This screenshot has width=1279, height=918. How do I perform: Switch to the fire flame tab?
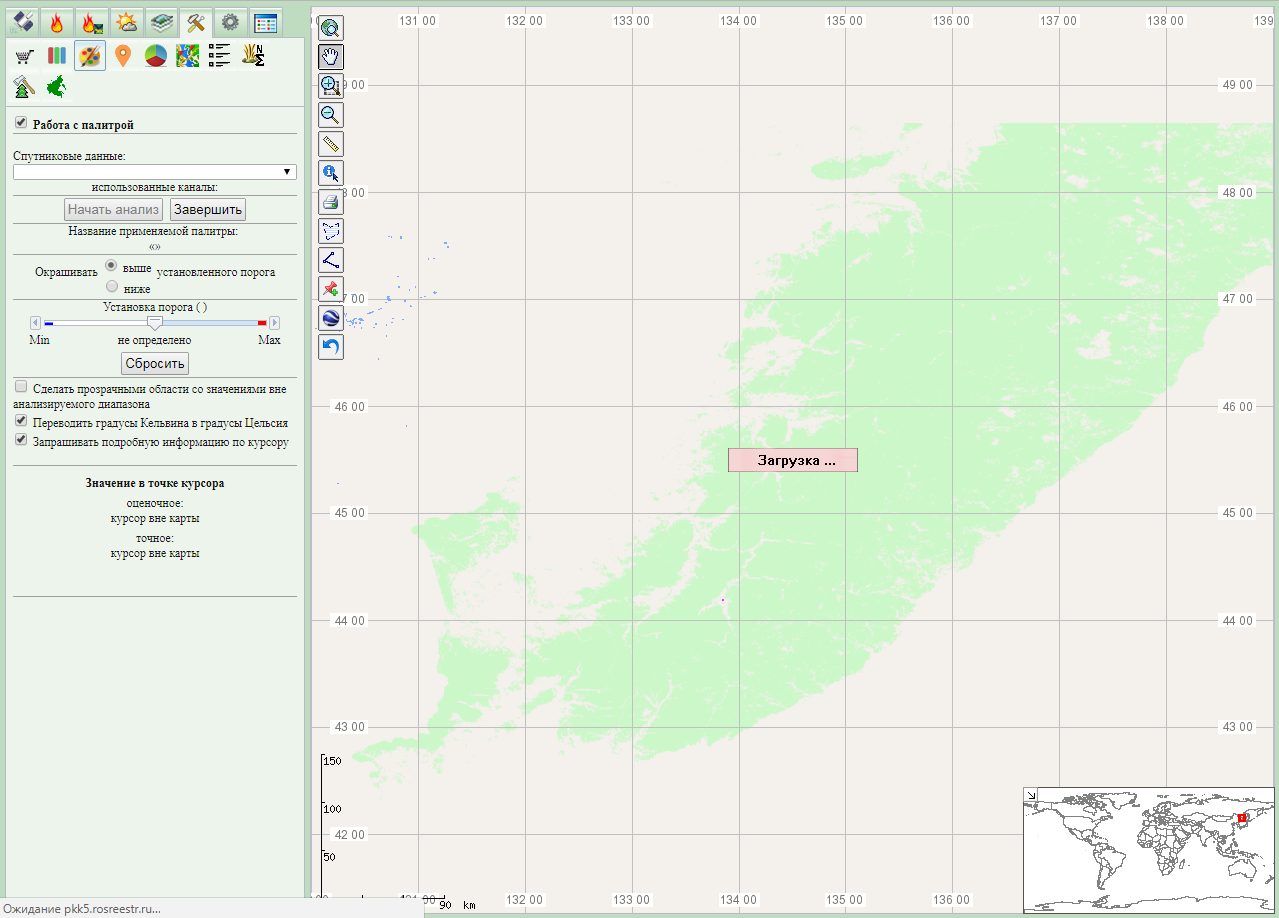57,22
